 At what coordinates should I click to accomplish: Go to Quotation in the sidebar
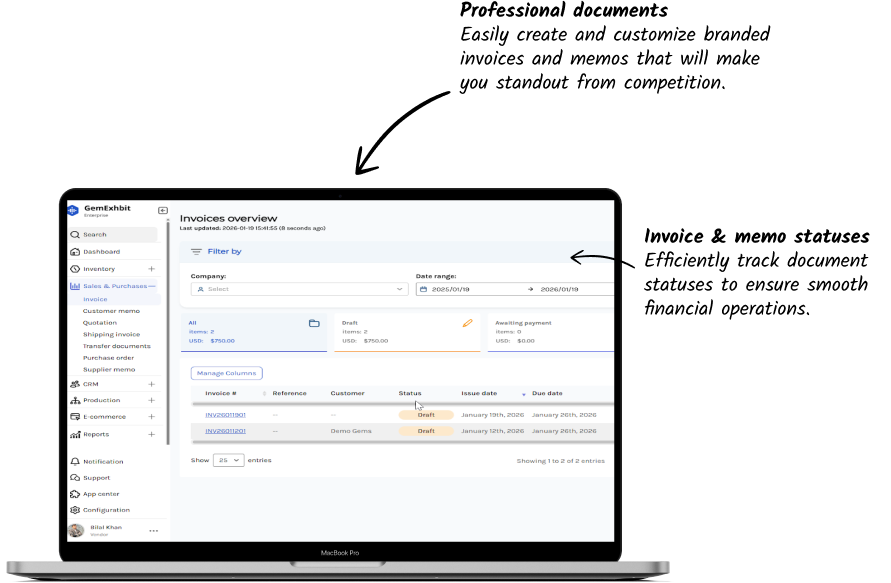pos(100,323)
